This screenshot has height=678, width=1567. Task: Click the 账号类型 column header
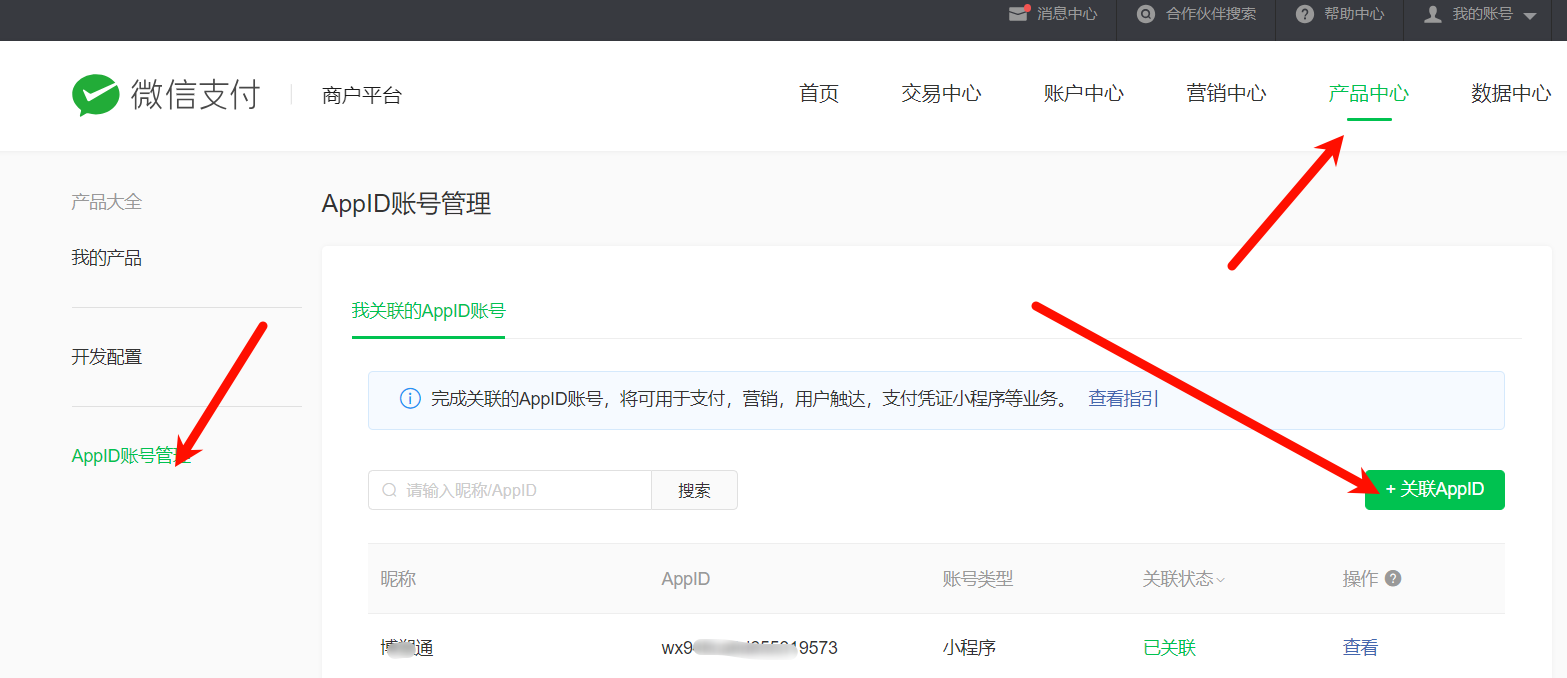coord(978,579)
